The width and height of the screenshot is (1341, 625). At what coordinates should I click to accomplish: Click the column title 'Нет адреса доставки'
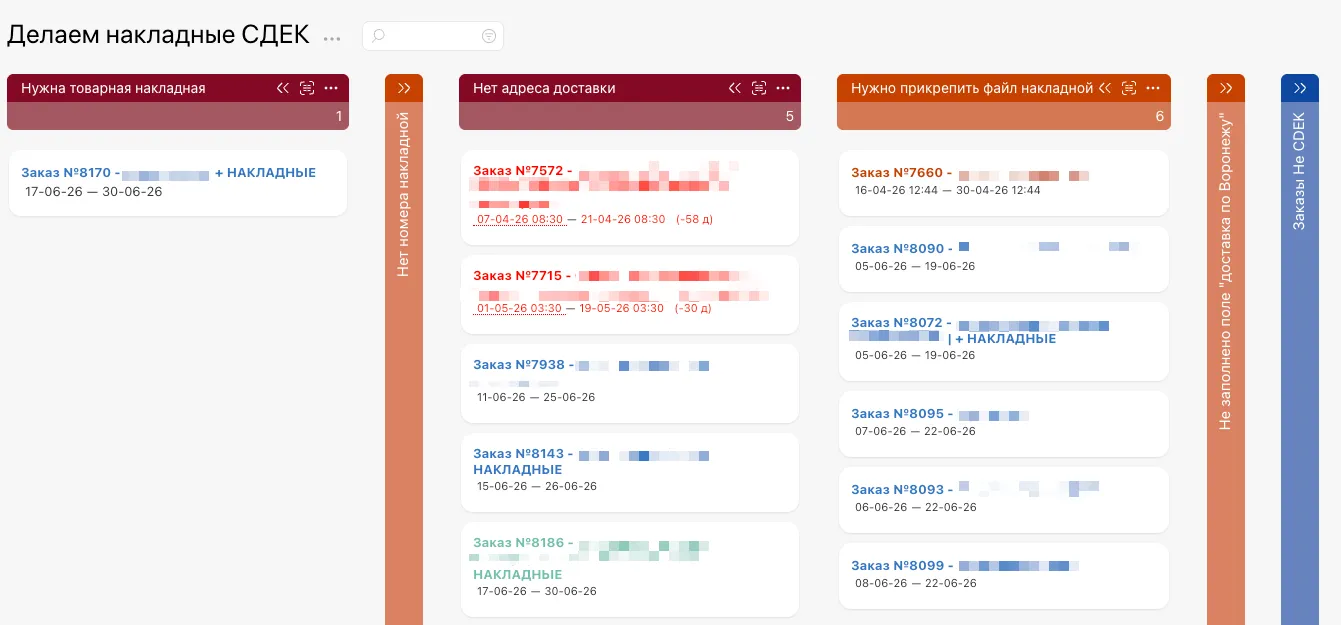click(x=544, y=88)
